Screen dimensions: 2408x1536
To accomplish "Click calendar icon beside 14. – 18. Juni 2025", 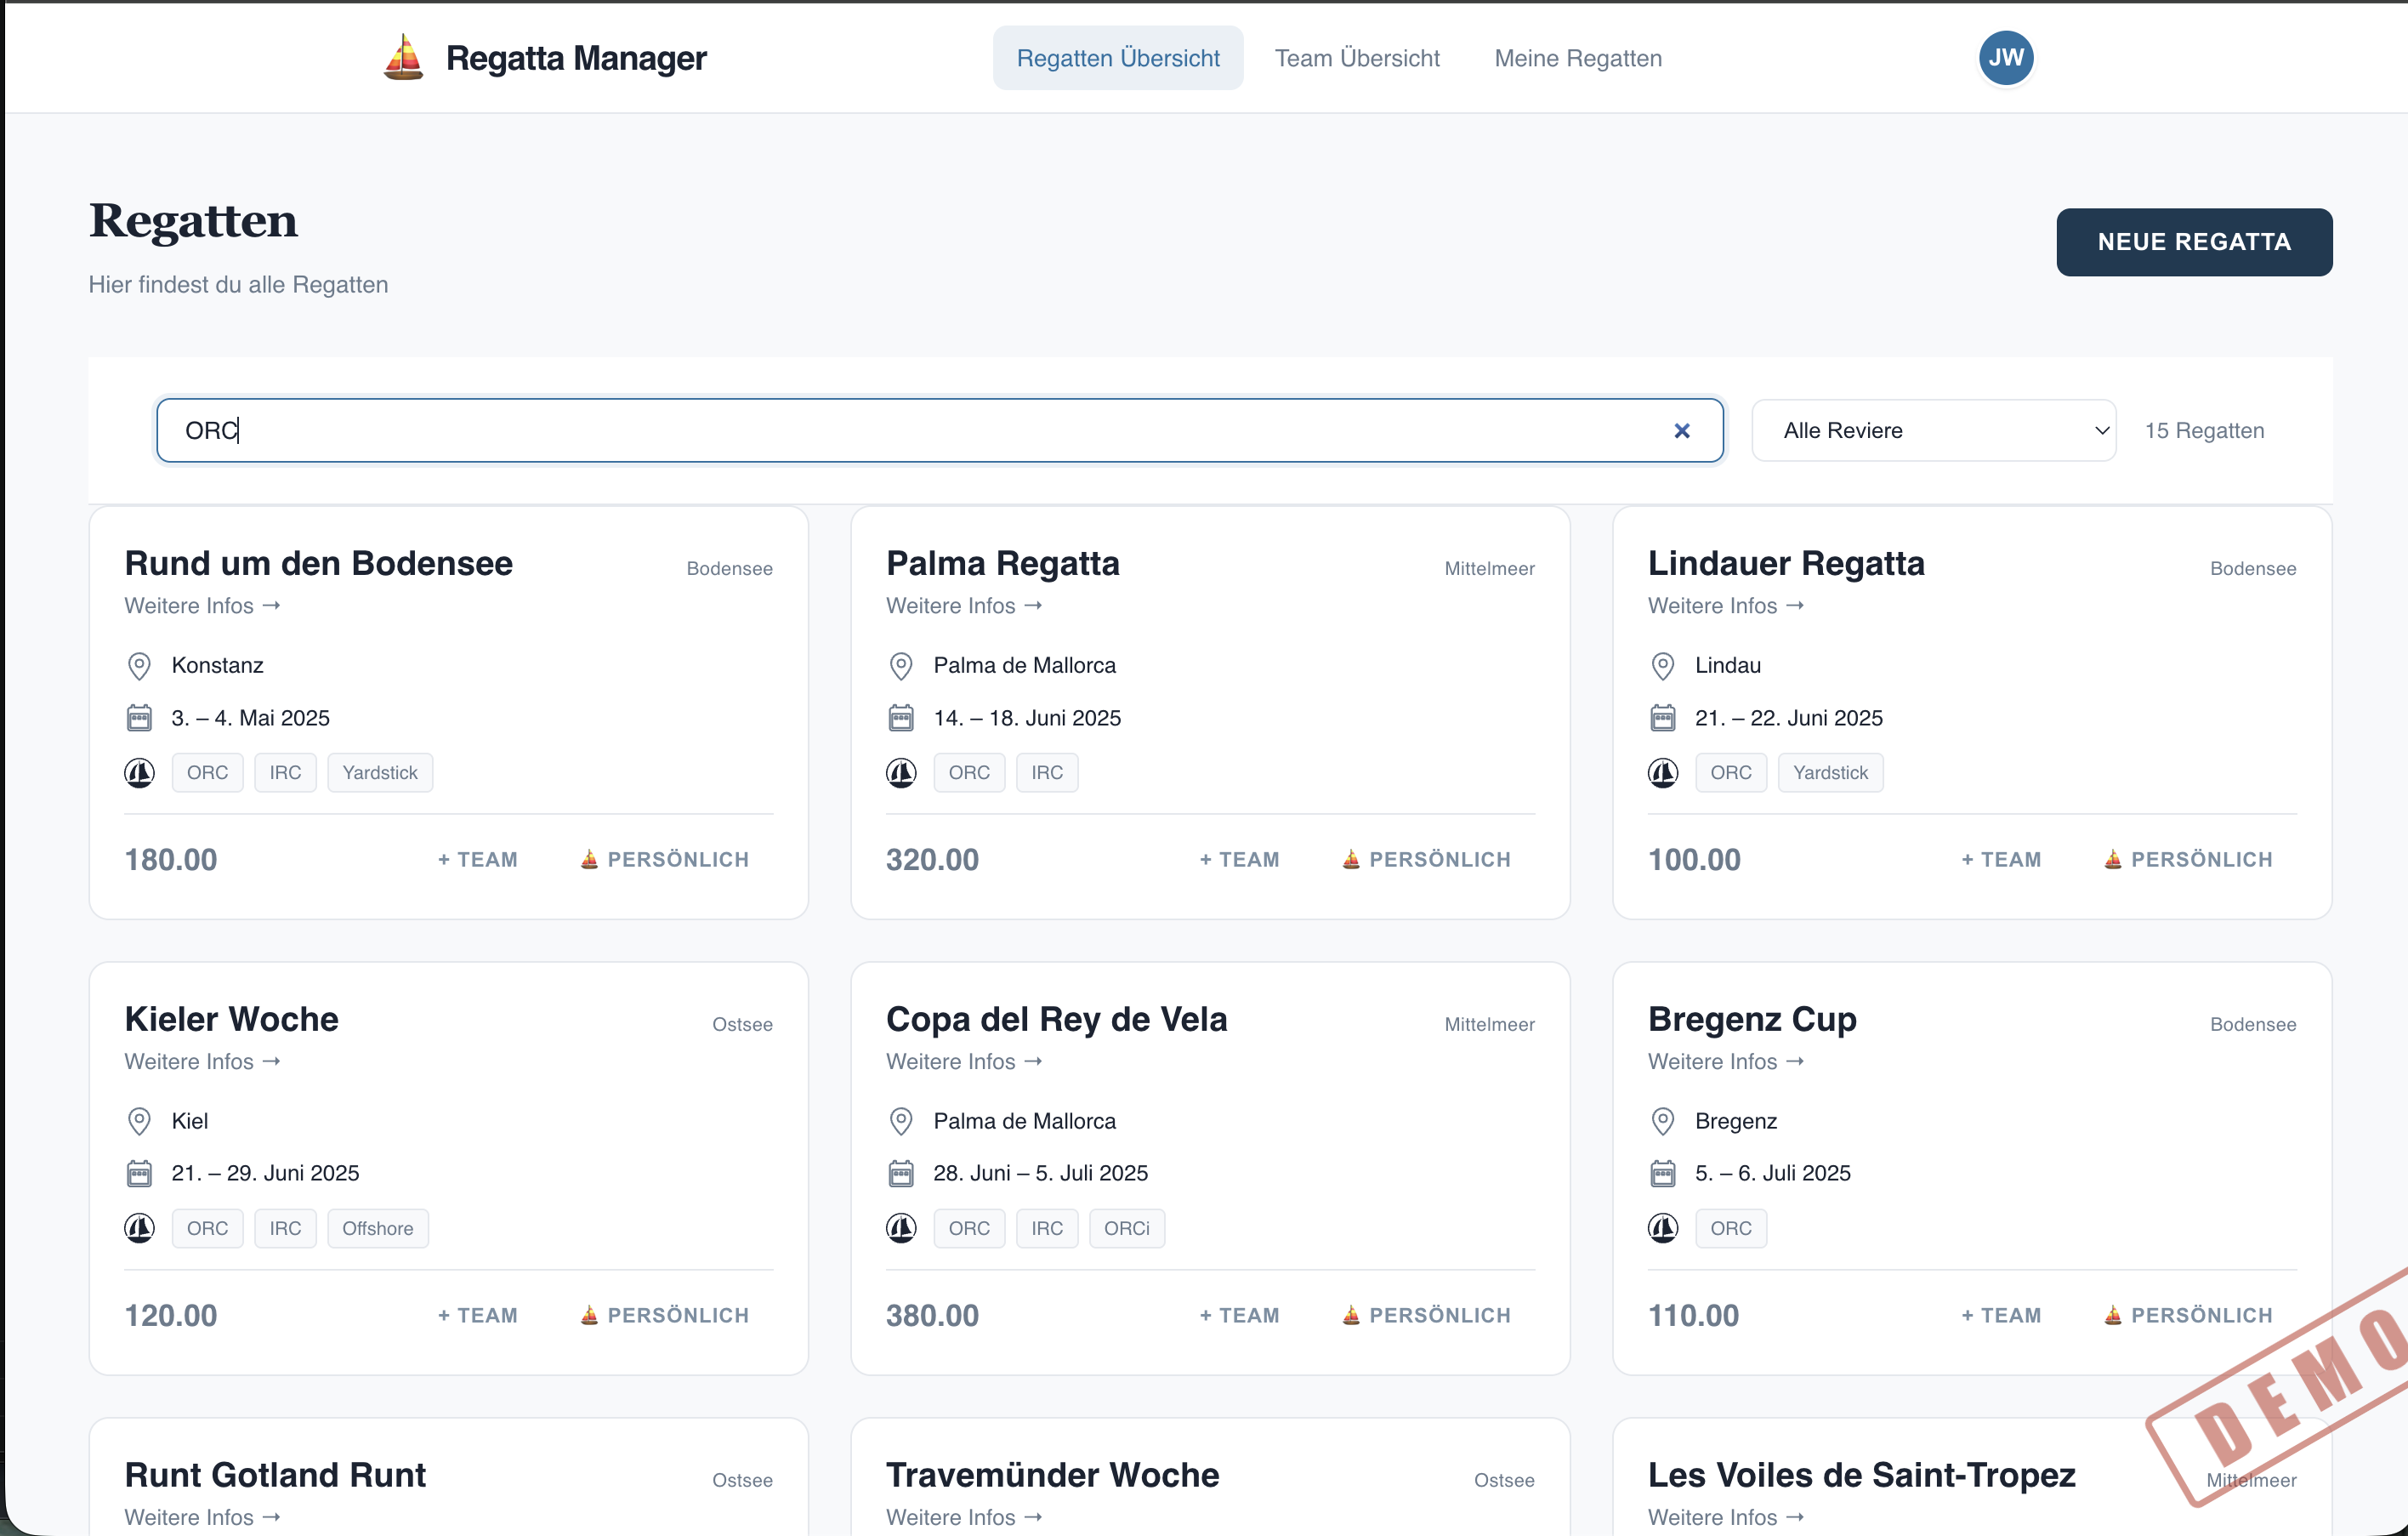I will tap(901, 718).
